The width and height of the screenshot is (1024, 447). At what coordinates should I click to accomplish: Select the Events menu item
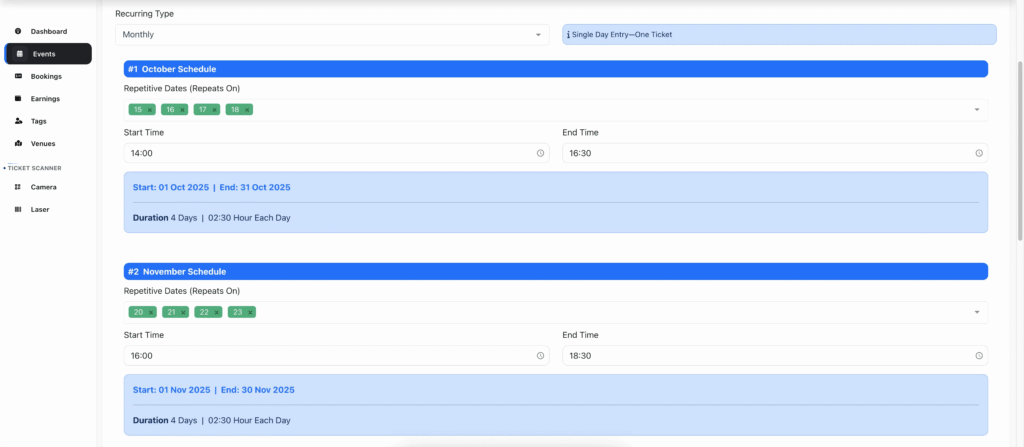point(47,54)
